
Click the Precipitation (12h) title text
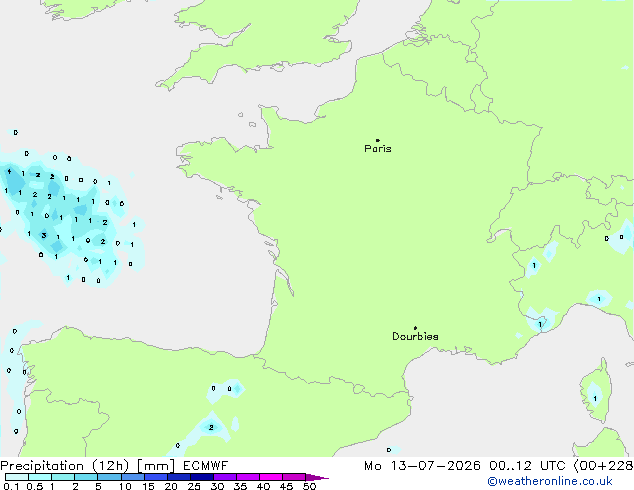point(65,466)
